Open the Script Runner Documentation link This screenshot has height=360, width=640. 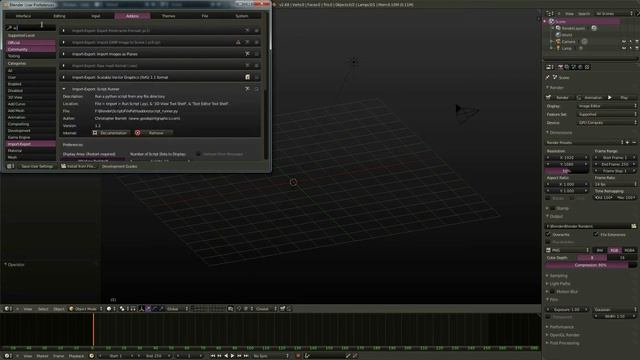click(110, 133)
